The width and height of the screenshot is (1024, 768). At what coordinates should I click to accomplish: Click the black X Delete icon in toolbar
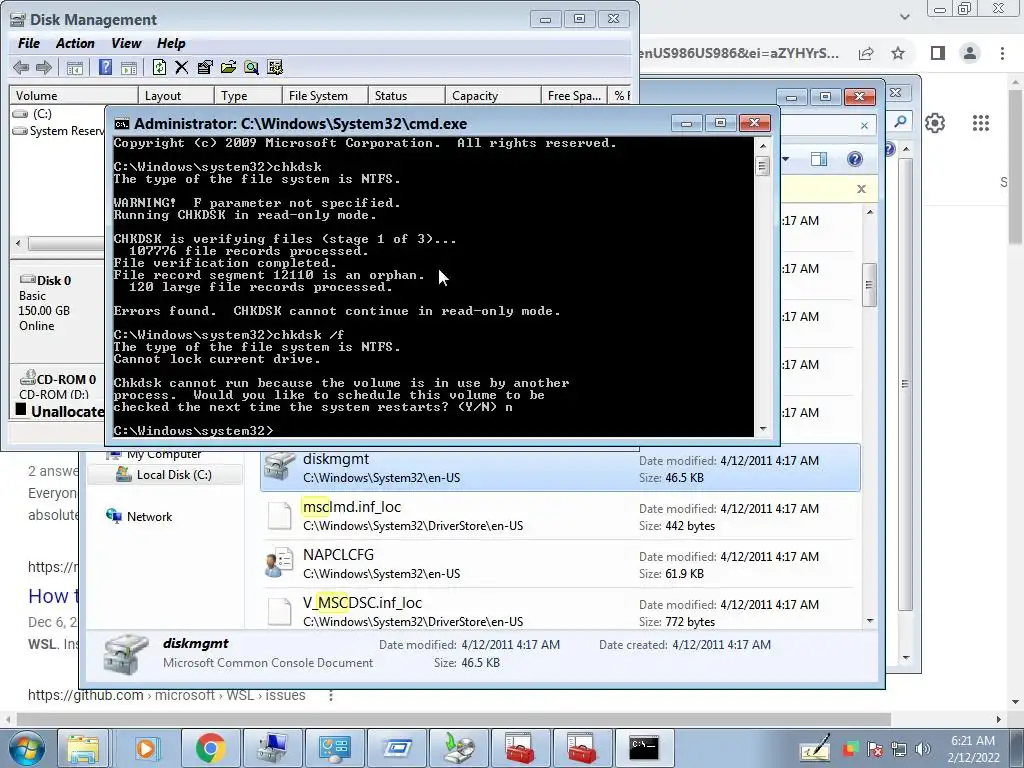[x=182, y=67]
